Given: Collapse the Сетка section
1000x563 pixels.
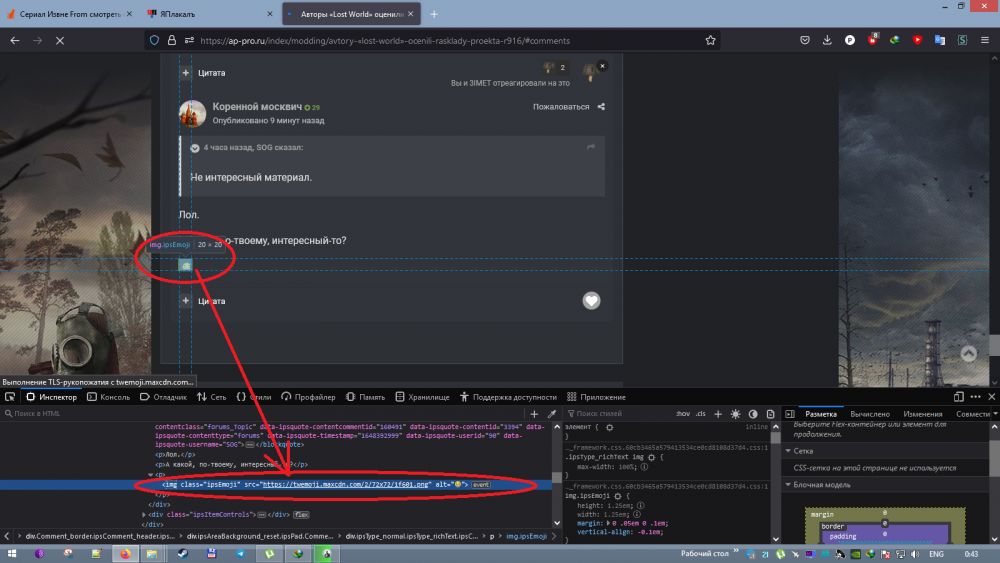Looking at the screenshot, I should pos(787,451).
